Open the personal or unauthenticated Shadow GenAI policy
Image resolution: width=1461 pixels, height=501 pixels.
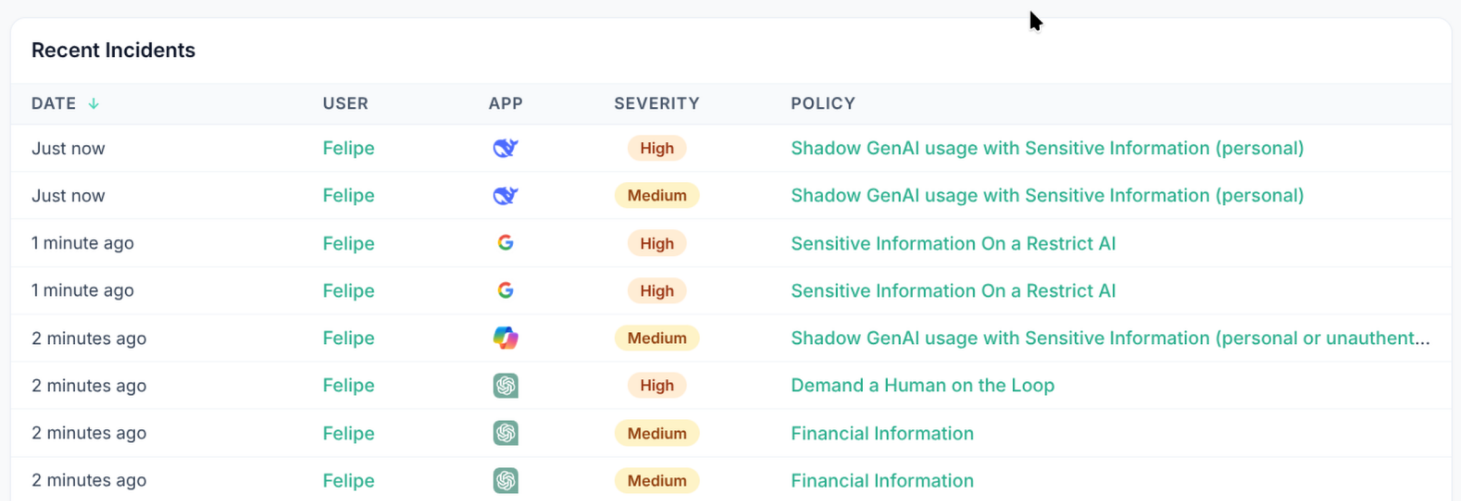(1110, 338)
